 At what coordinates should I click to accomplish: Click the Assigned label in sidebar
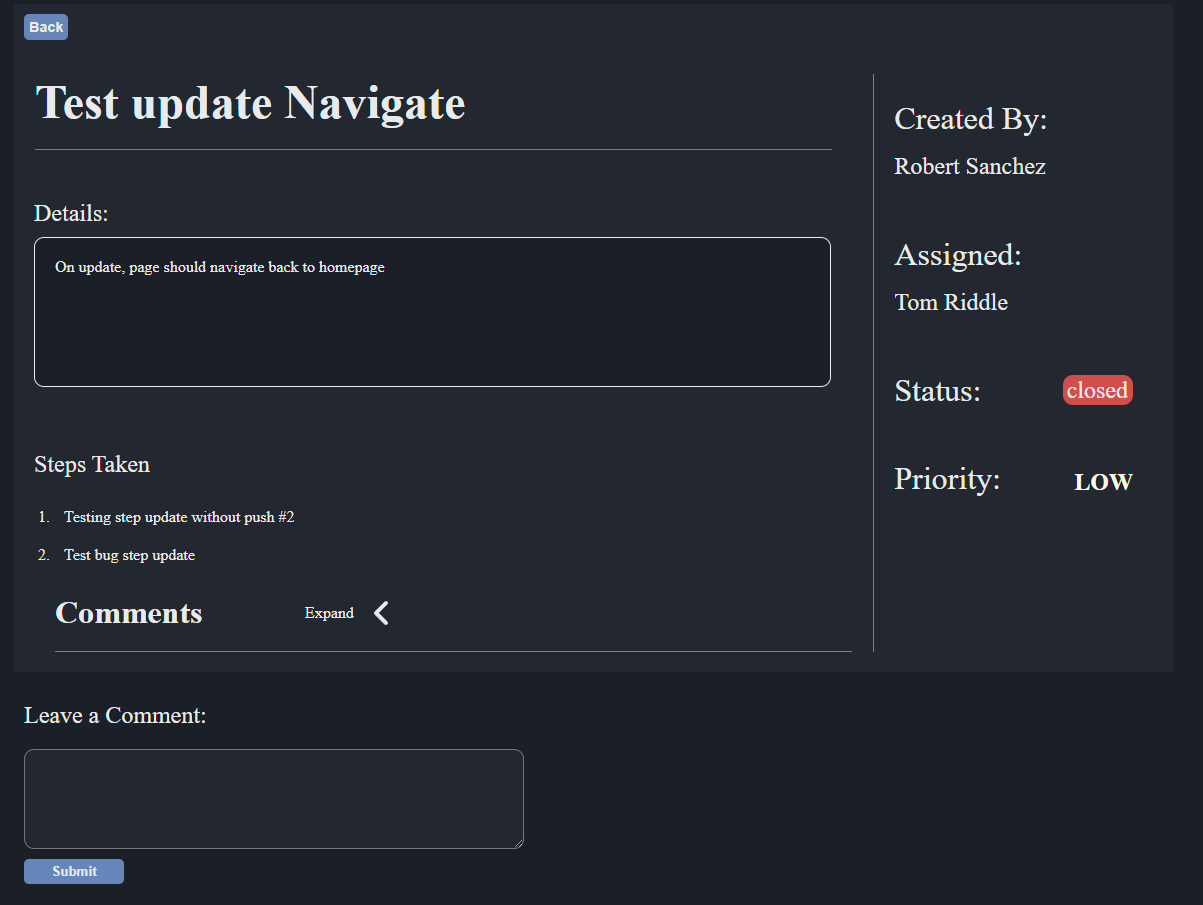point(957,255)
